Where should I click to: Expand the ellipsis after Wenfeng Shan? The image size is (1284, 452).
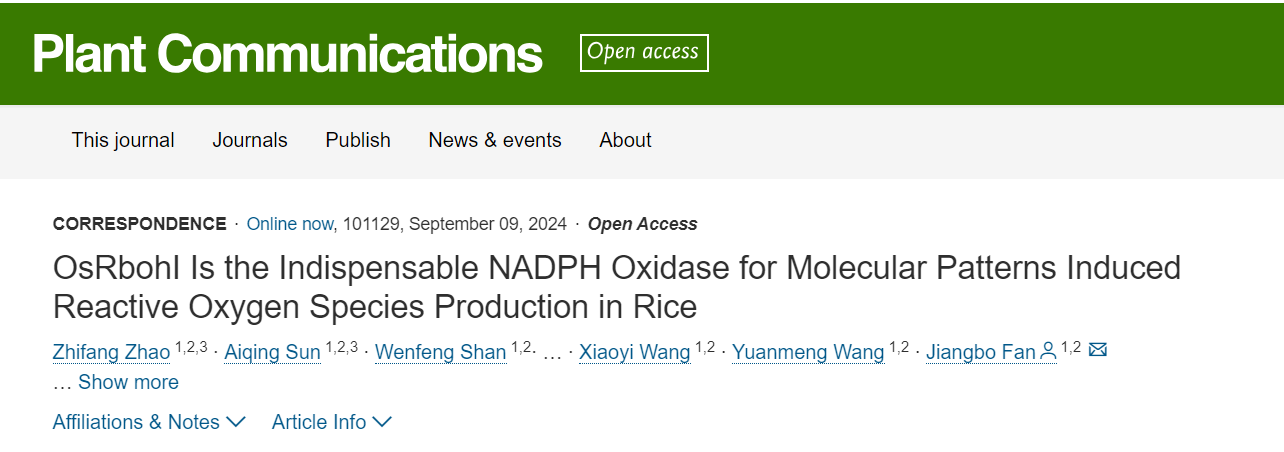tap(552, 353)
